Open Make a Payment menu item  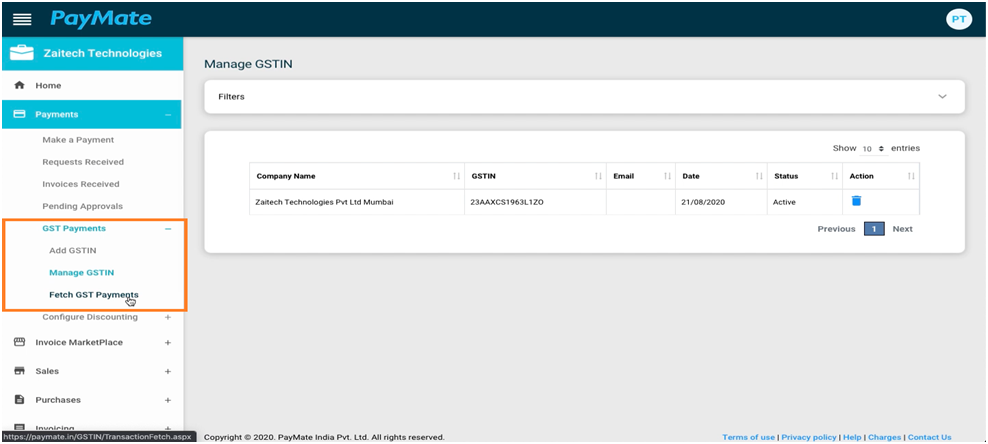[x=78, y=140]
